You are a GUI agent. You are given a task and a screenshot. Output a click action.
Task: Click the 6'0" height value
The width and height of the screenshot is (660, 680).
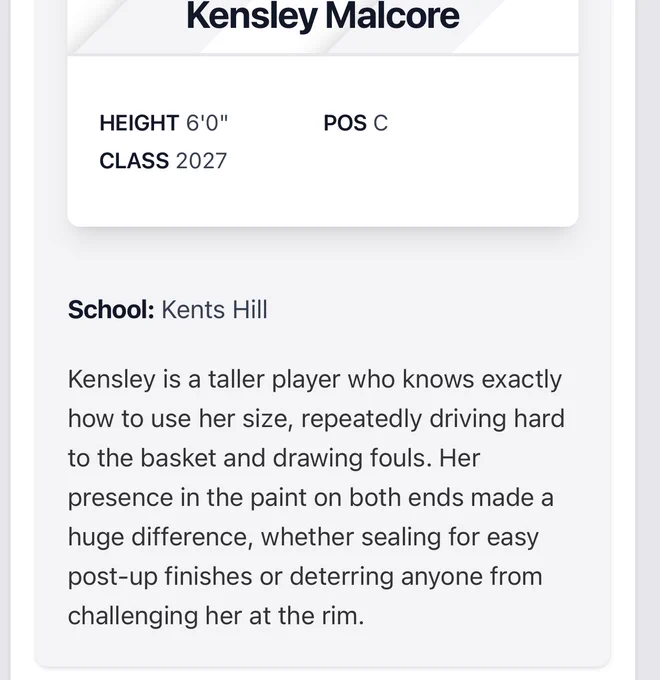(207, 123)
